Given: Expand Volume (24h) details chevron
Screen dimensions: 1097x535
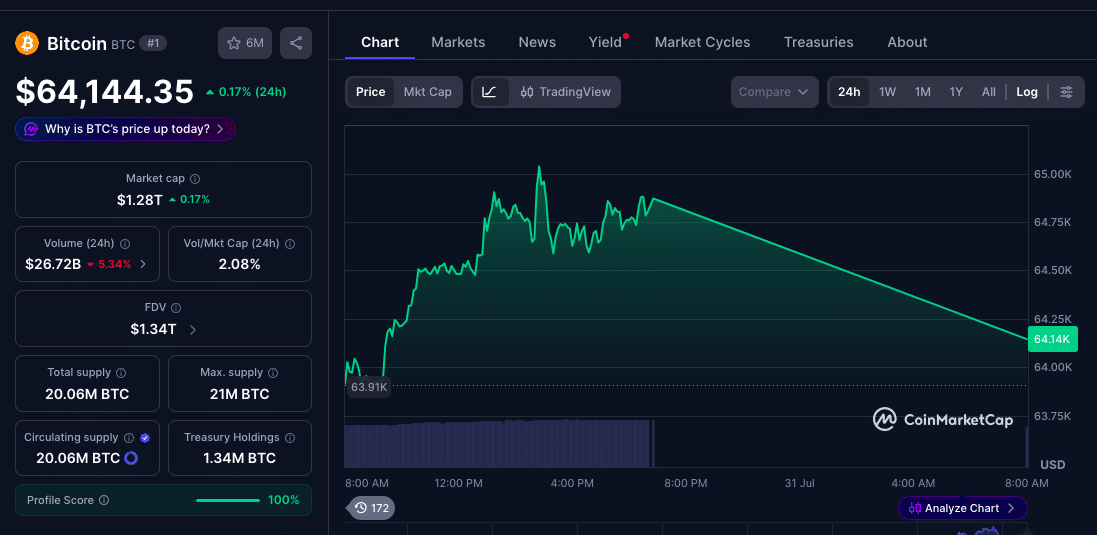Looking at the screenshot, I should point(143,264).
